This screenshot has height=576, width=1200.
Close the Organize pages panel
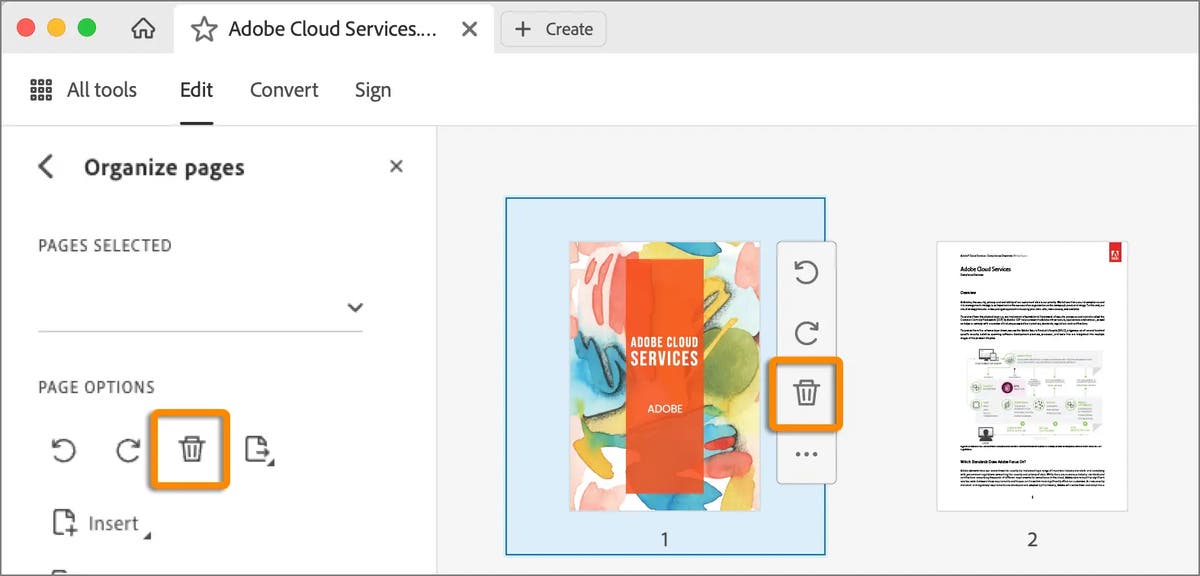(x=396, y=166)
